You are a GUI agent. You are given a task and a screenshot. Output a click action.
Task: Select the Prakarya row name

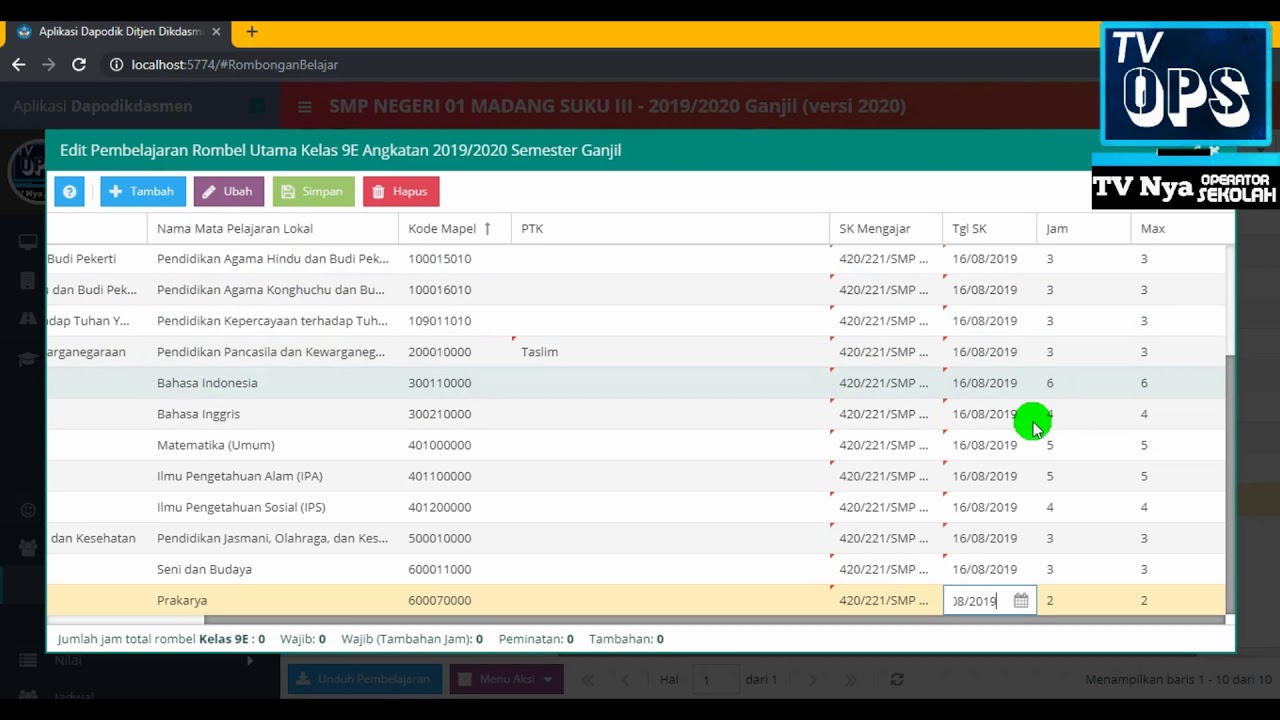[182, 601]
